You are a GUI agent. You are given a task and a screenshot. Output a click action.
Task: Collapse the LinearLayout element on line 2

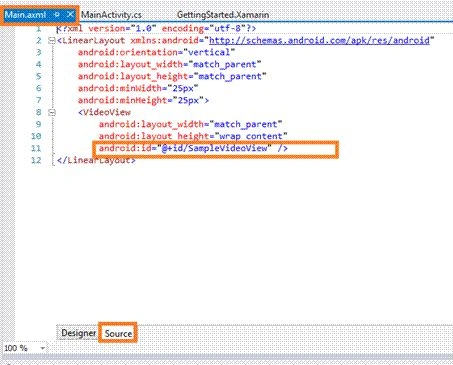tap(52, 41)
